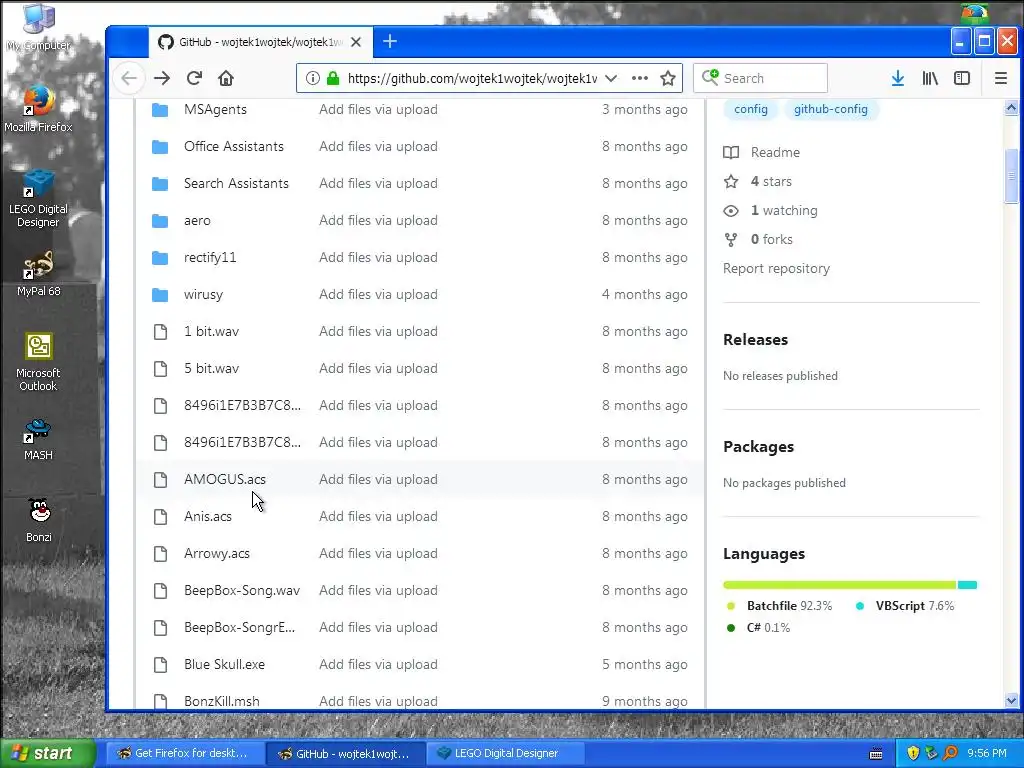
Task: Open a new tab with plus button
Action: click(390, 42)
